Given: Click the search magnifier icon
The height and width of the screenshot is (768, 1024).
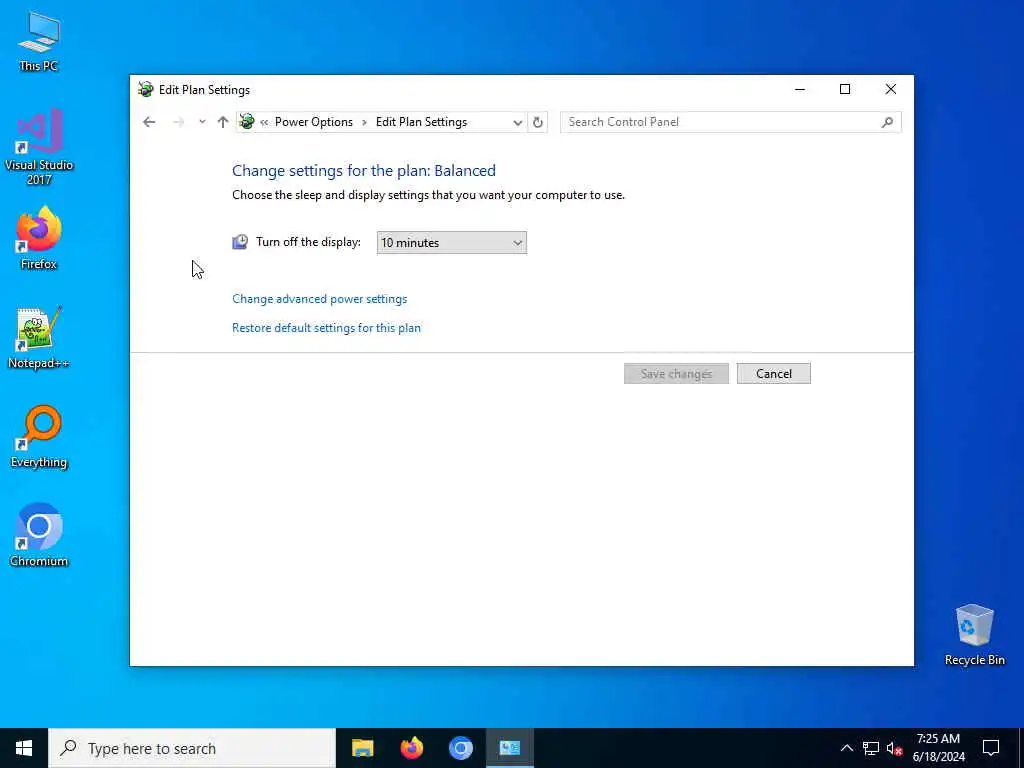Looking at the screenshot, I should coord(887,122).
